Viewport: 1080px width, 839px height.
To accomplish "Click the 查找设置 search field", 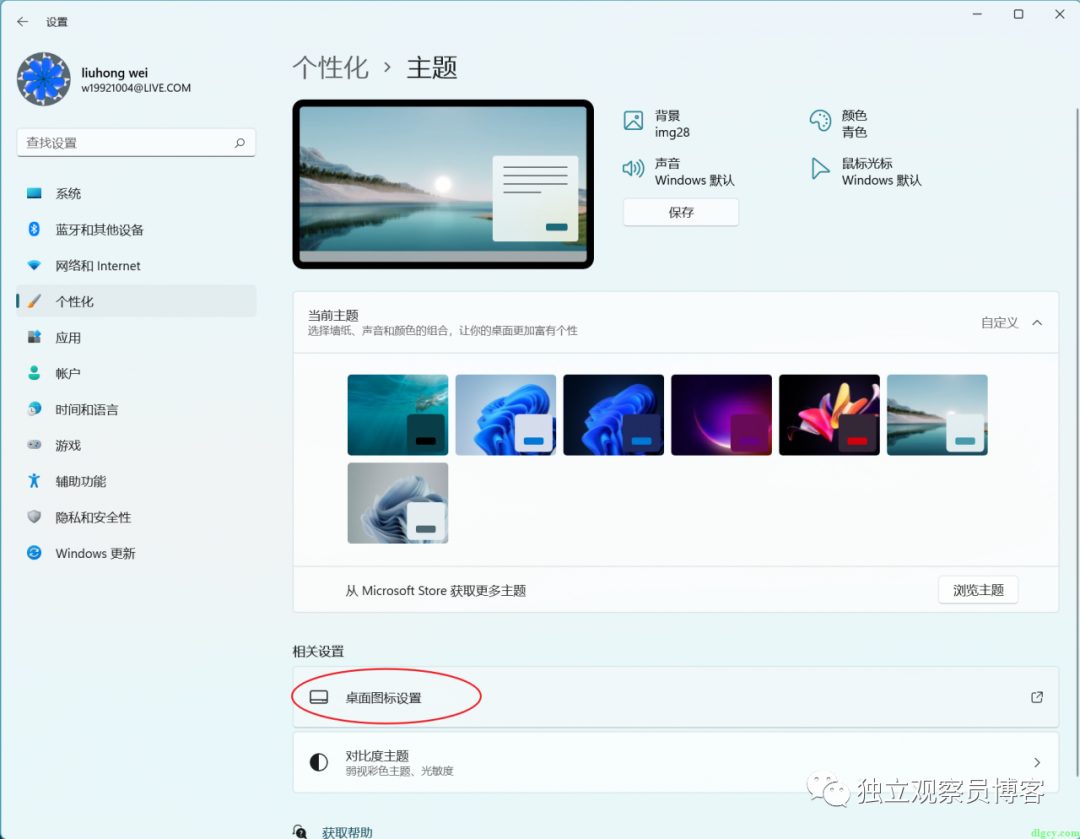I will 136,143.
